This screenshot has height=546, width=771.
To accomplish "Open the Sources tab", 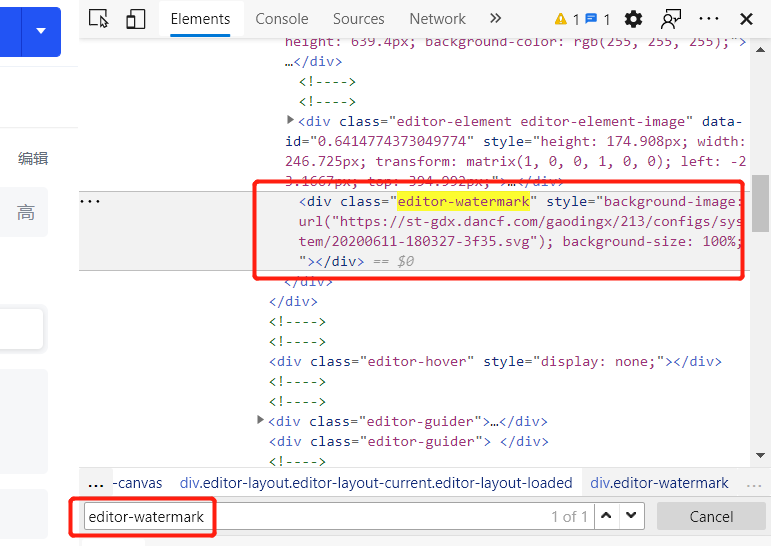I will 358,19.
